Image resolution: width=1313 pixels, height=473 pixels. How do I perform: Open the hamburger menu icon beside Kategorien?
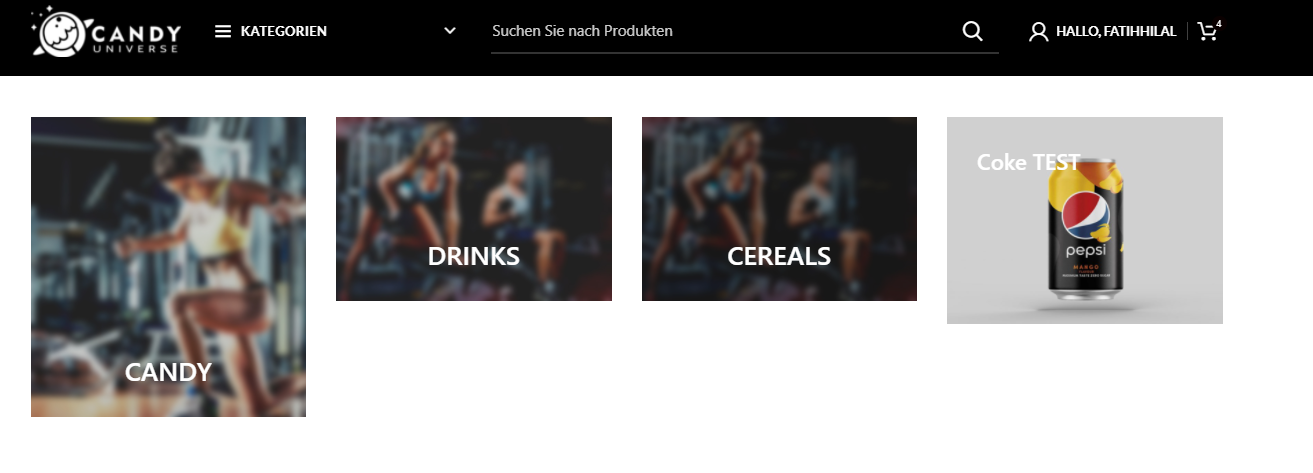pos(223,31)
